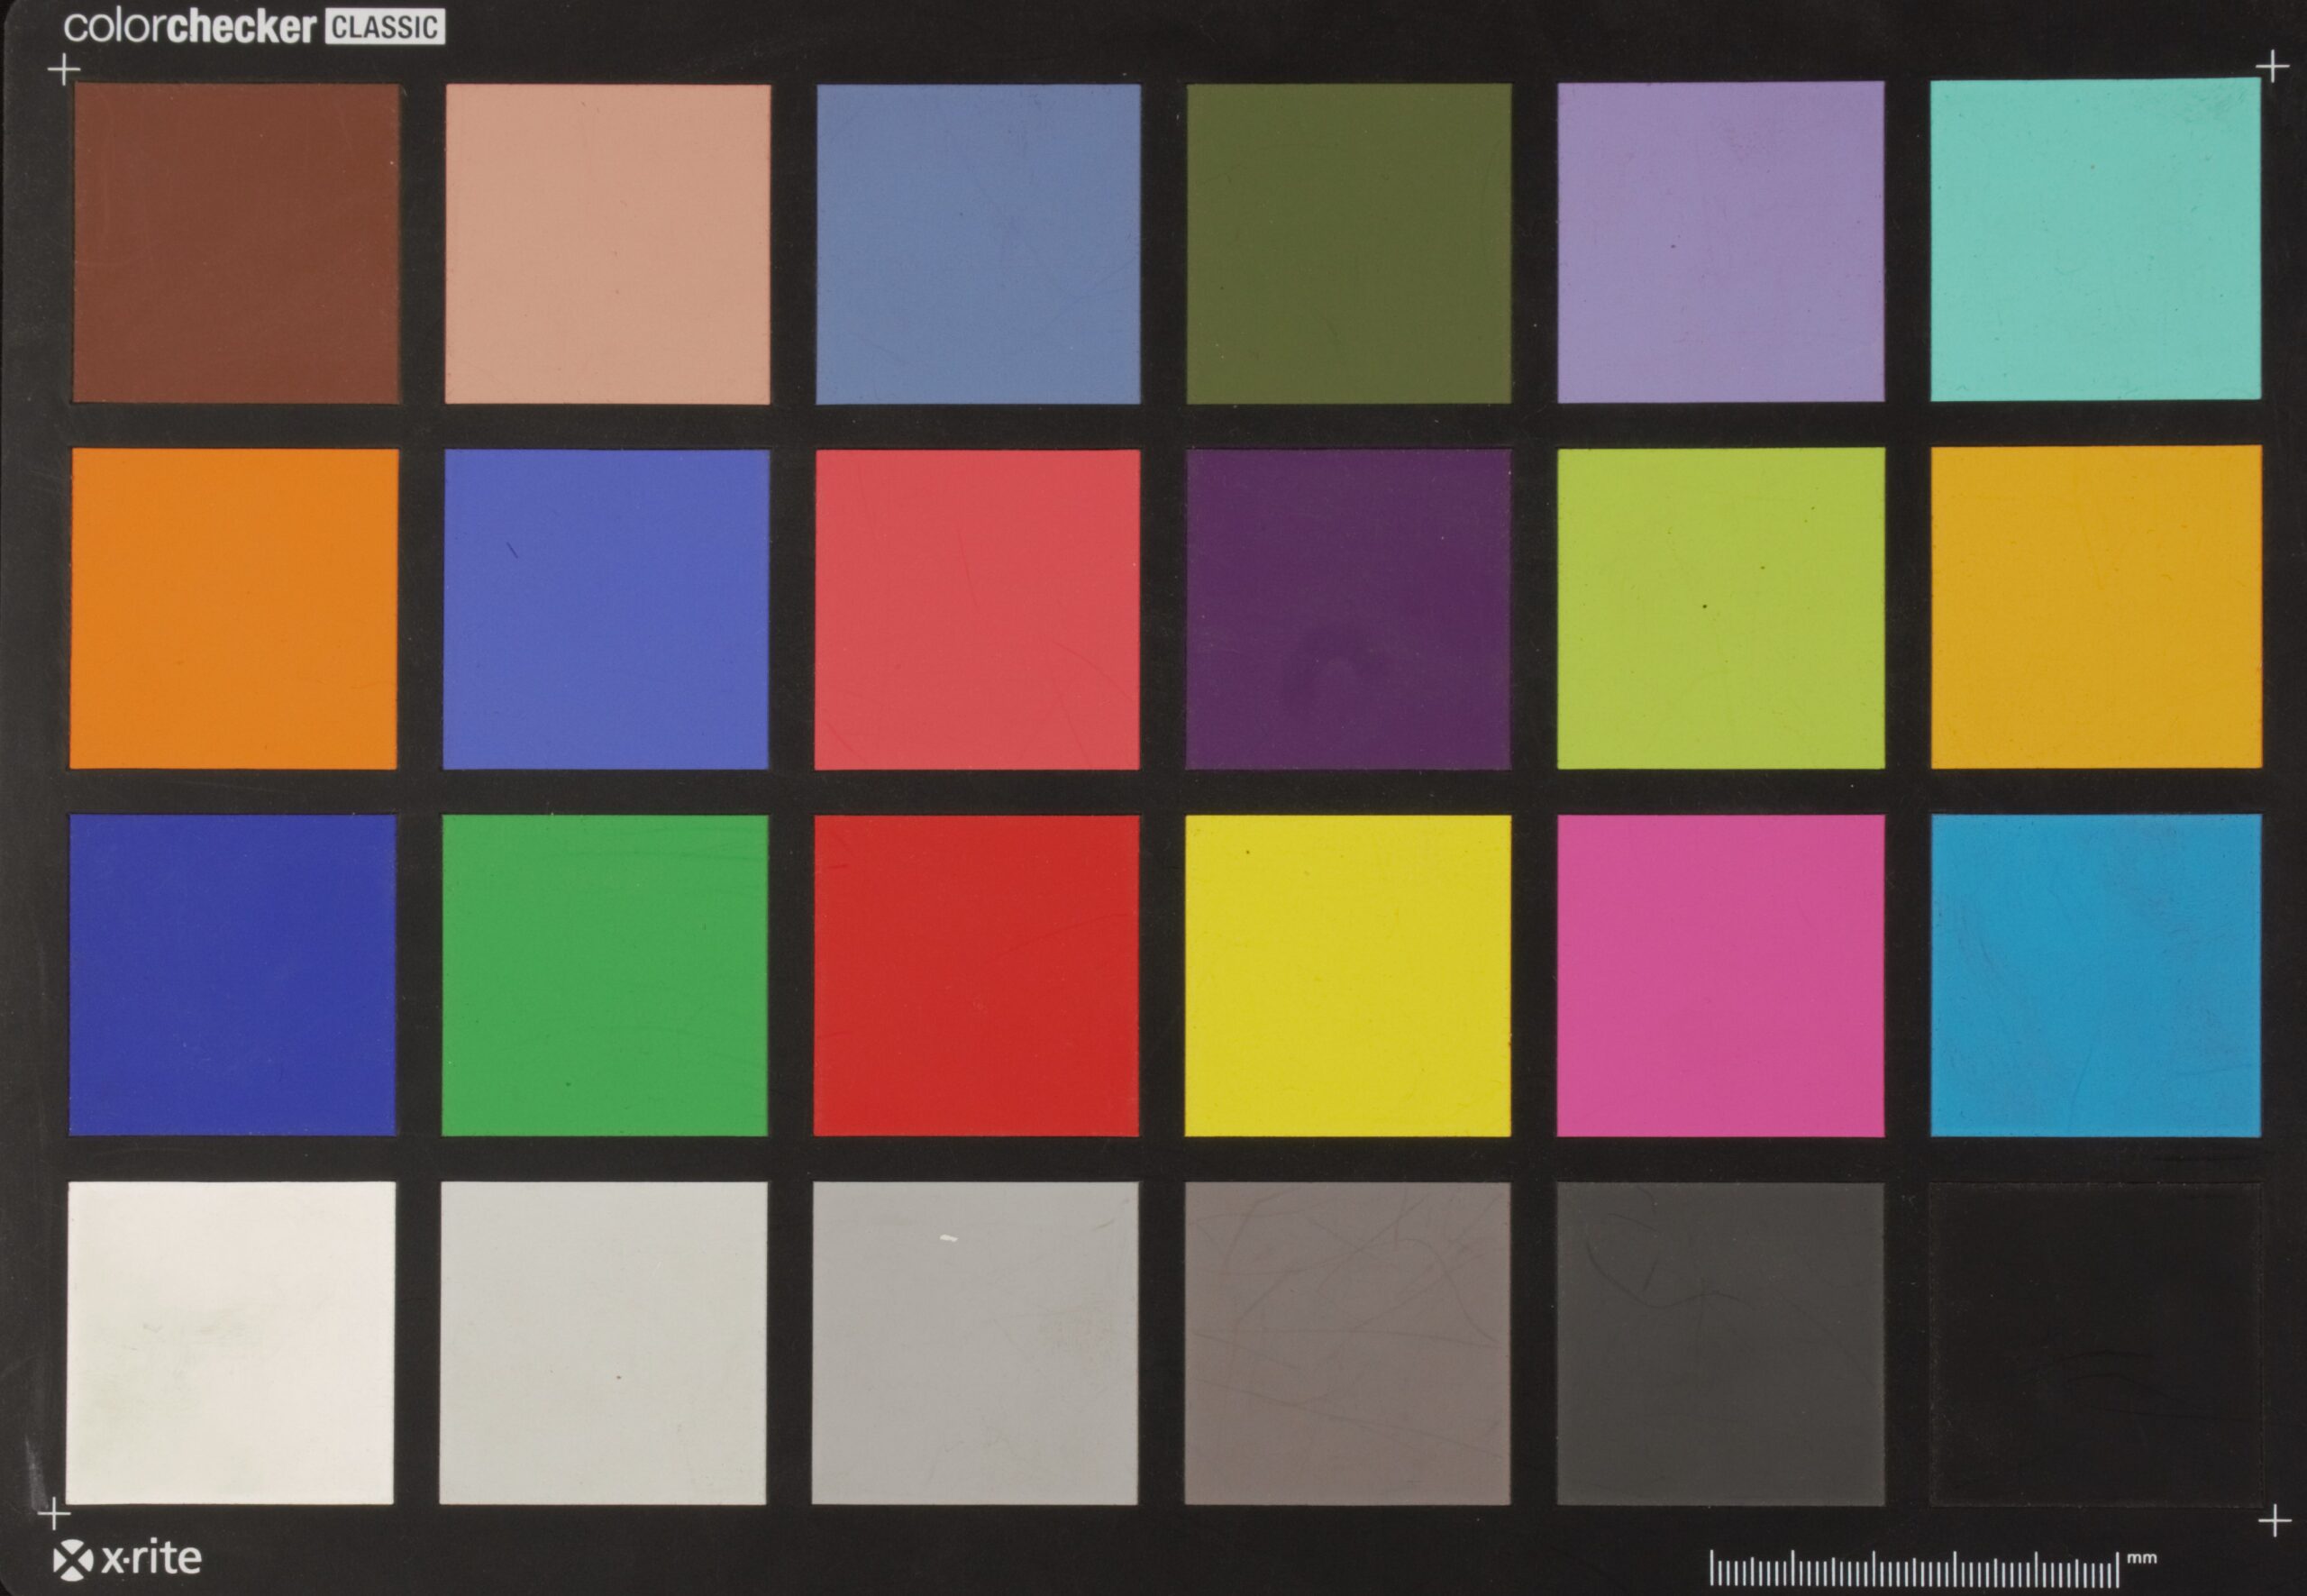Choose the pure red patch
2307x1596 pixels.
click(976, 976)
